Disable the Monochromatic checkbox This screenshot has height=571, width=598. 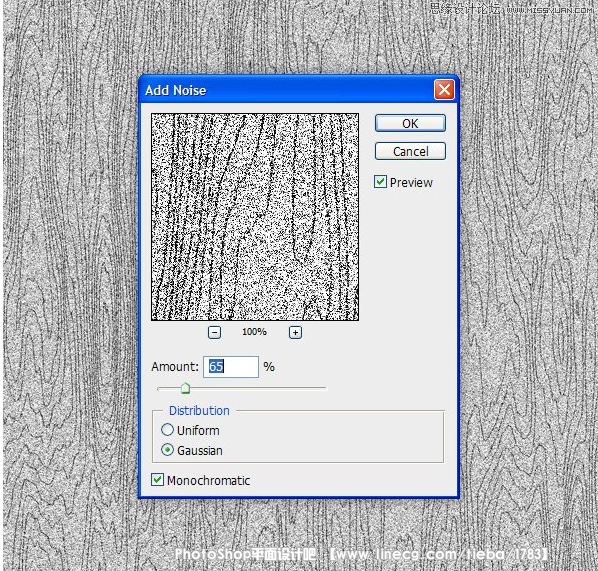coord(158,479)
